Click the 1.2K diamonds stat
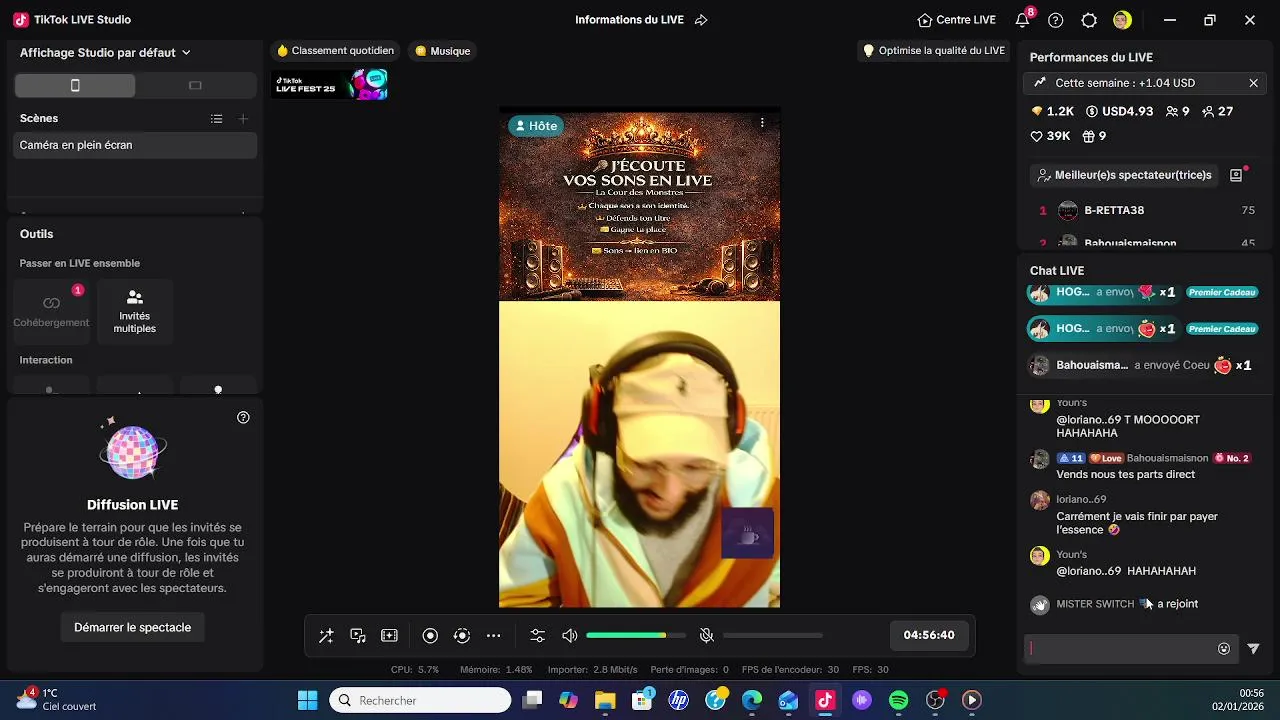 point(1052,111)
